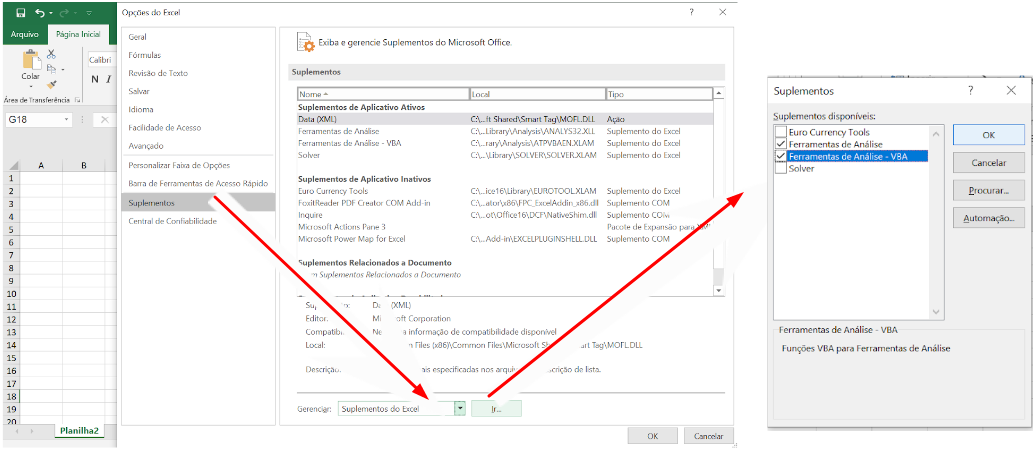
Task: Click the Colar paste icon
Action: (30, 64)
